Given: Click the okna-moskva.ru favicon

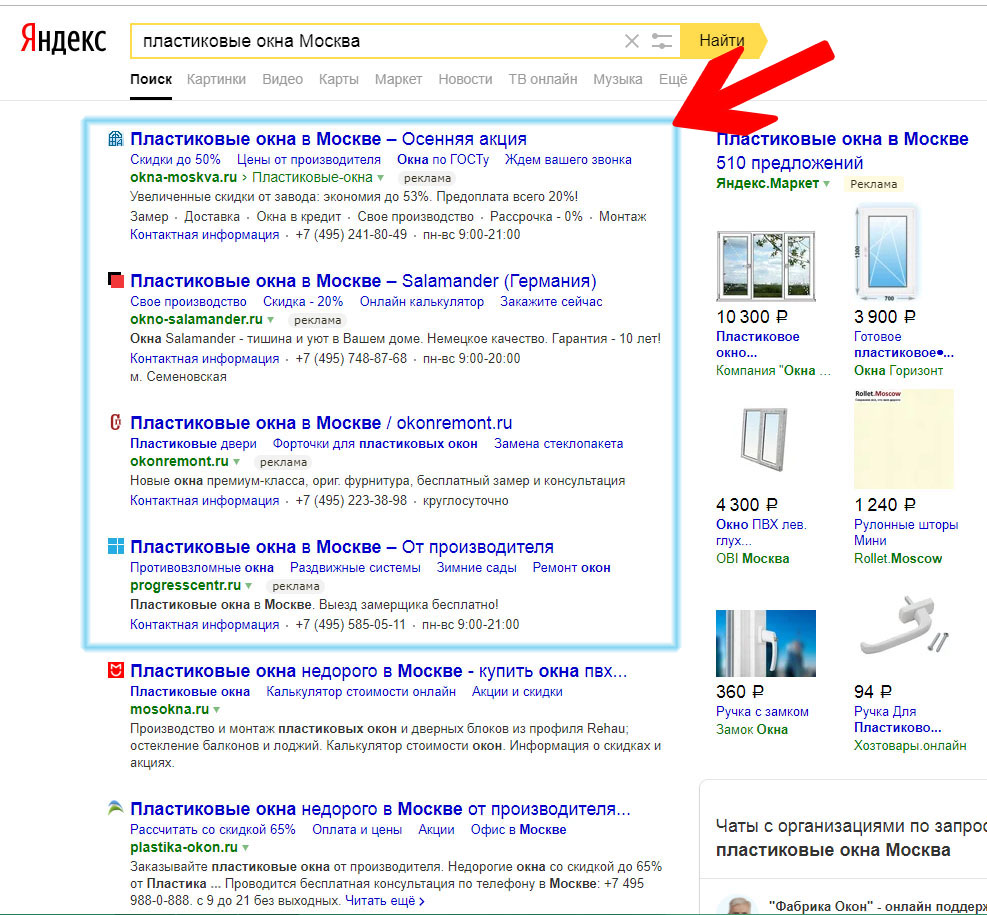Looking at the screenshot, I should tap(115, 138).
